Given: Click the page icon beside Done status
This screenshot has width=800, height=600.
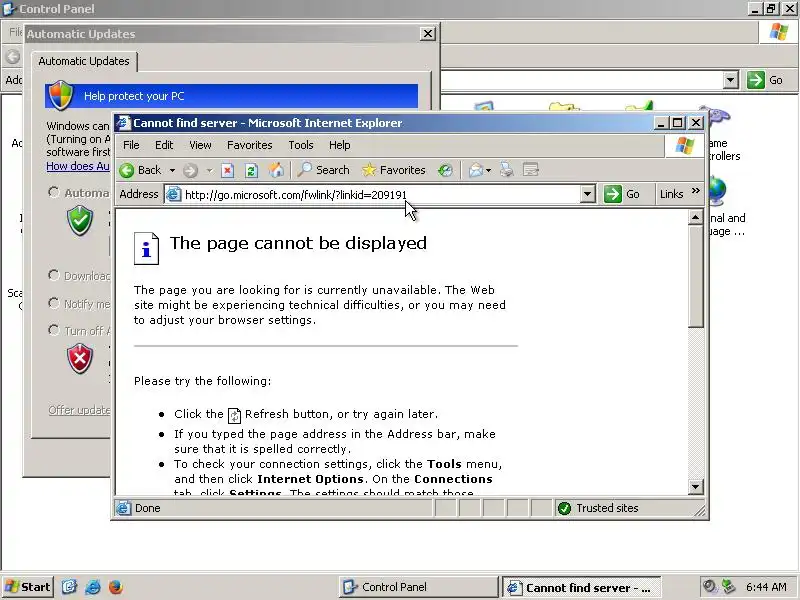Looking at the screenshot, I should (x=123, y=508).
